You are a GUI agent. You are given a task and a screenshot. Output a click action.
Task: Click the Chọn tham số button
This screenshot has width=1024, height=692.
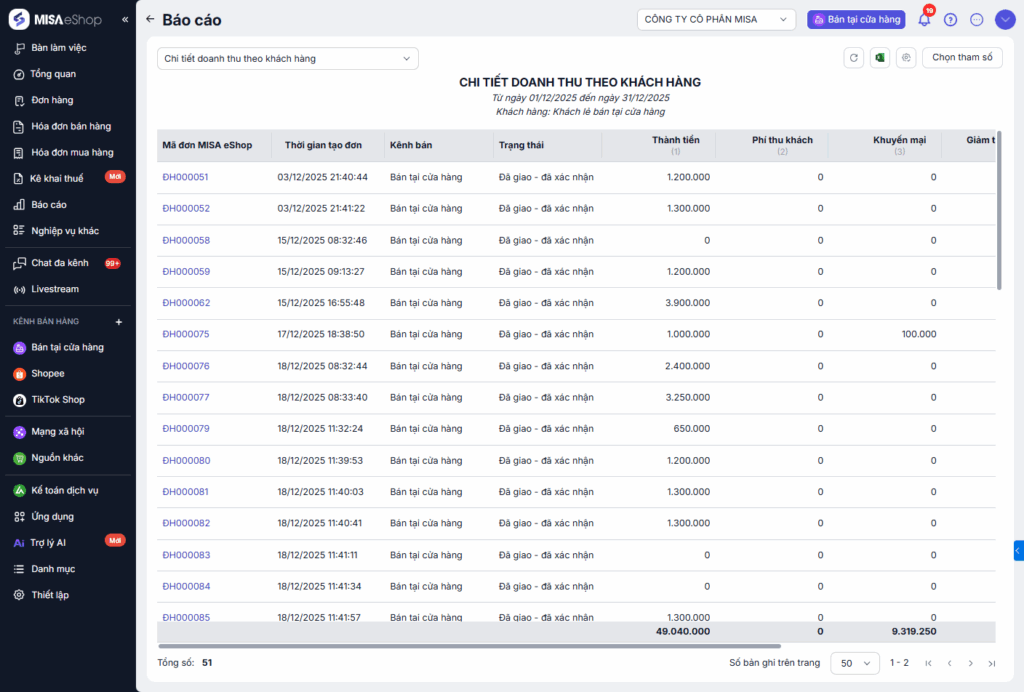(961, 58)
